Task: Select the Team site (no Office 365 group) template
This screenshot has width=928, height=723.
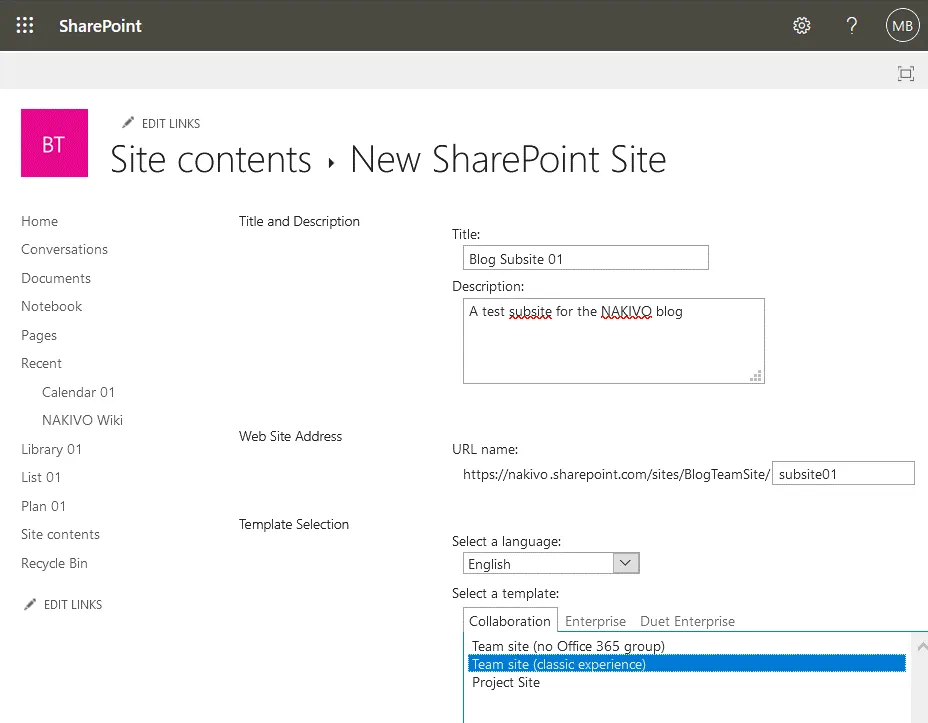Action: click(568, 646)
